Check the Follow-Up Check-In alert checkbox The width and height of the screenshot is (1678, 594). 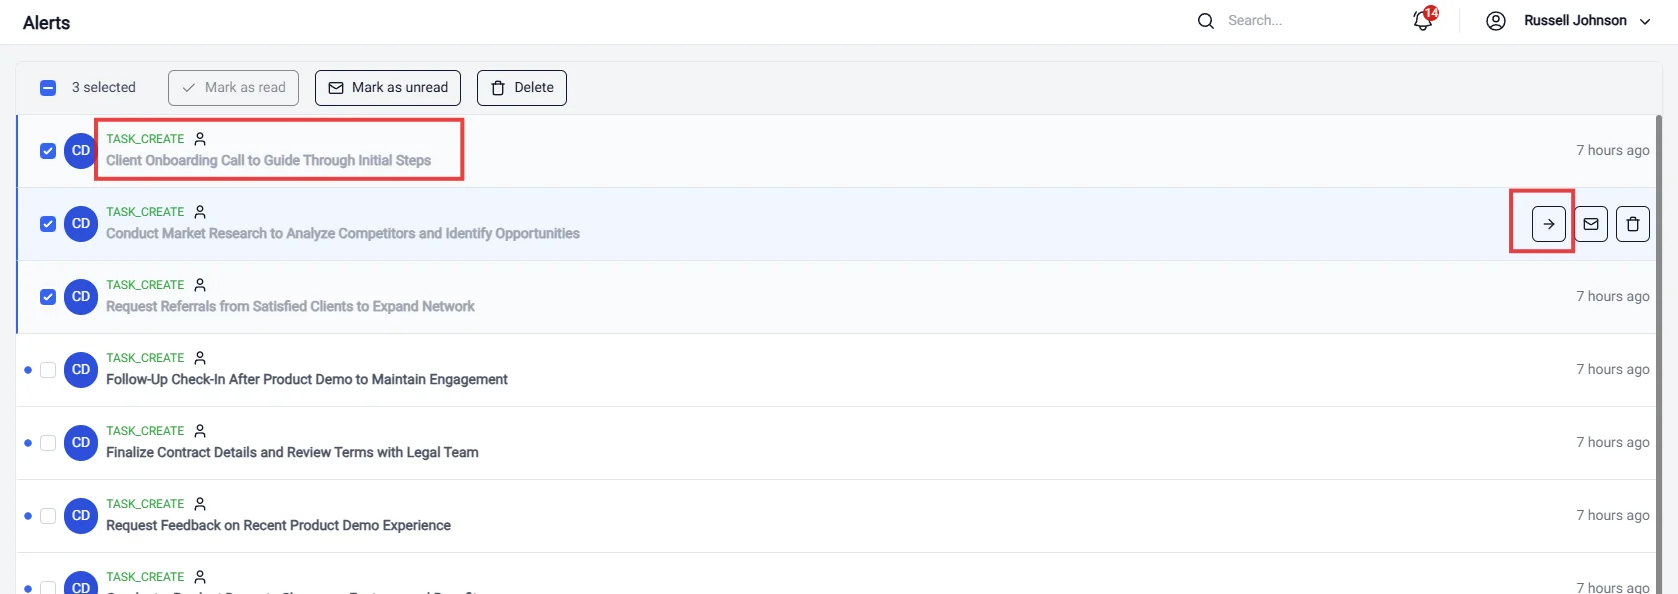coord(48,370)
